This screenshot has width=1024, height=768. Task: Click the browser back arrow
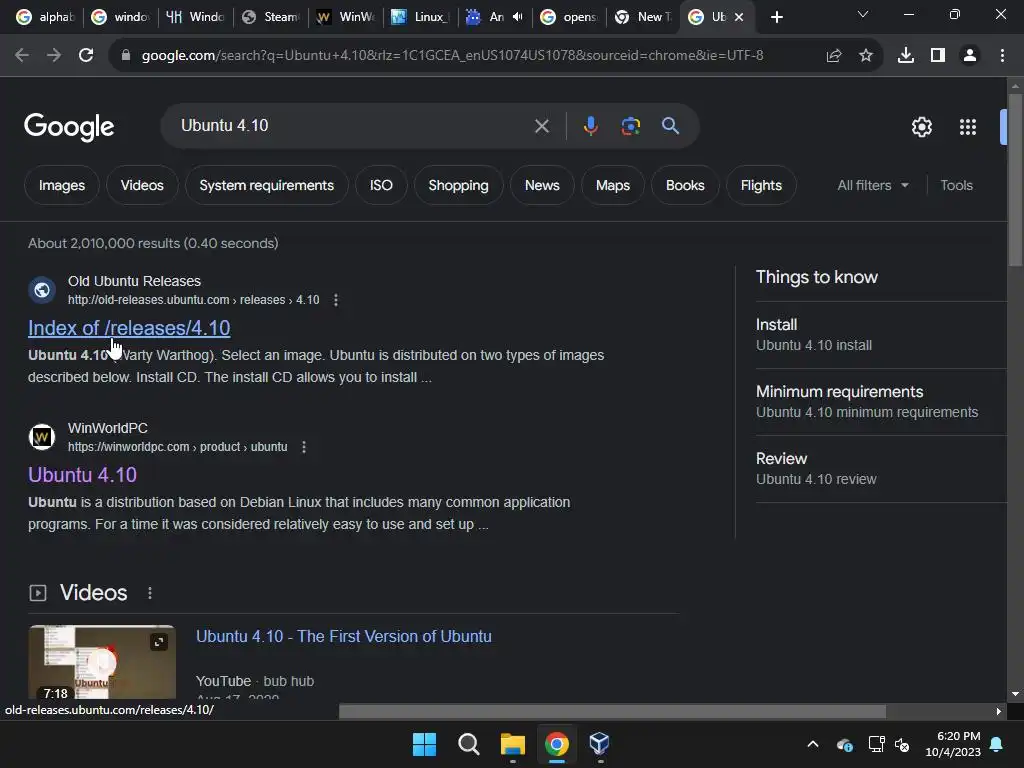(22, 56)
